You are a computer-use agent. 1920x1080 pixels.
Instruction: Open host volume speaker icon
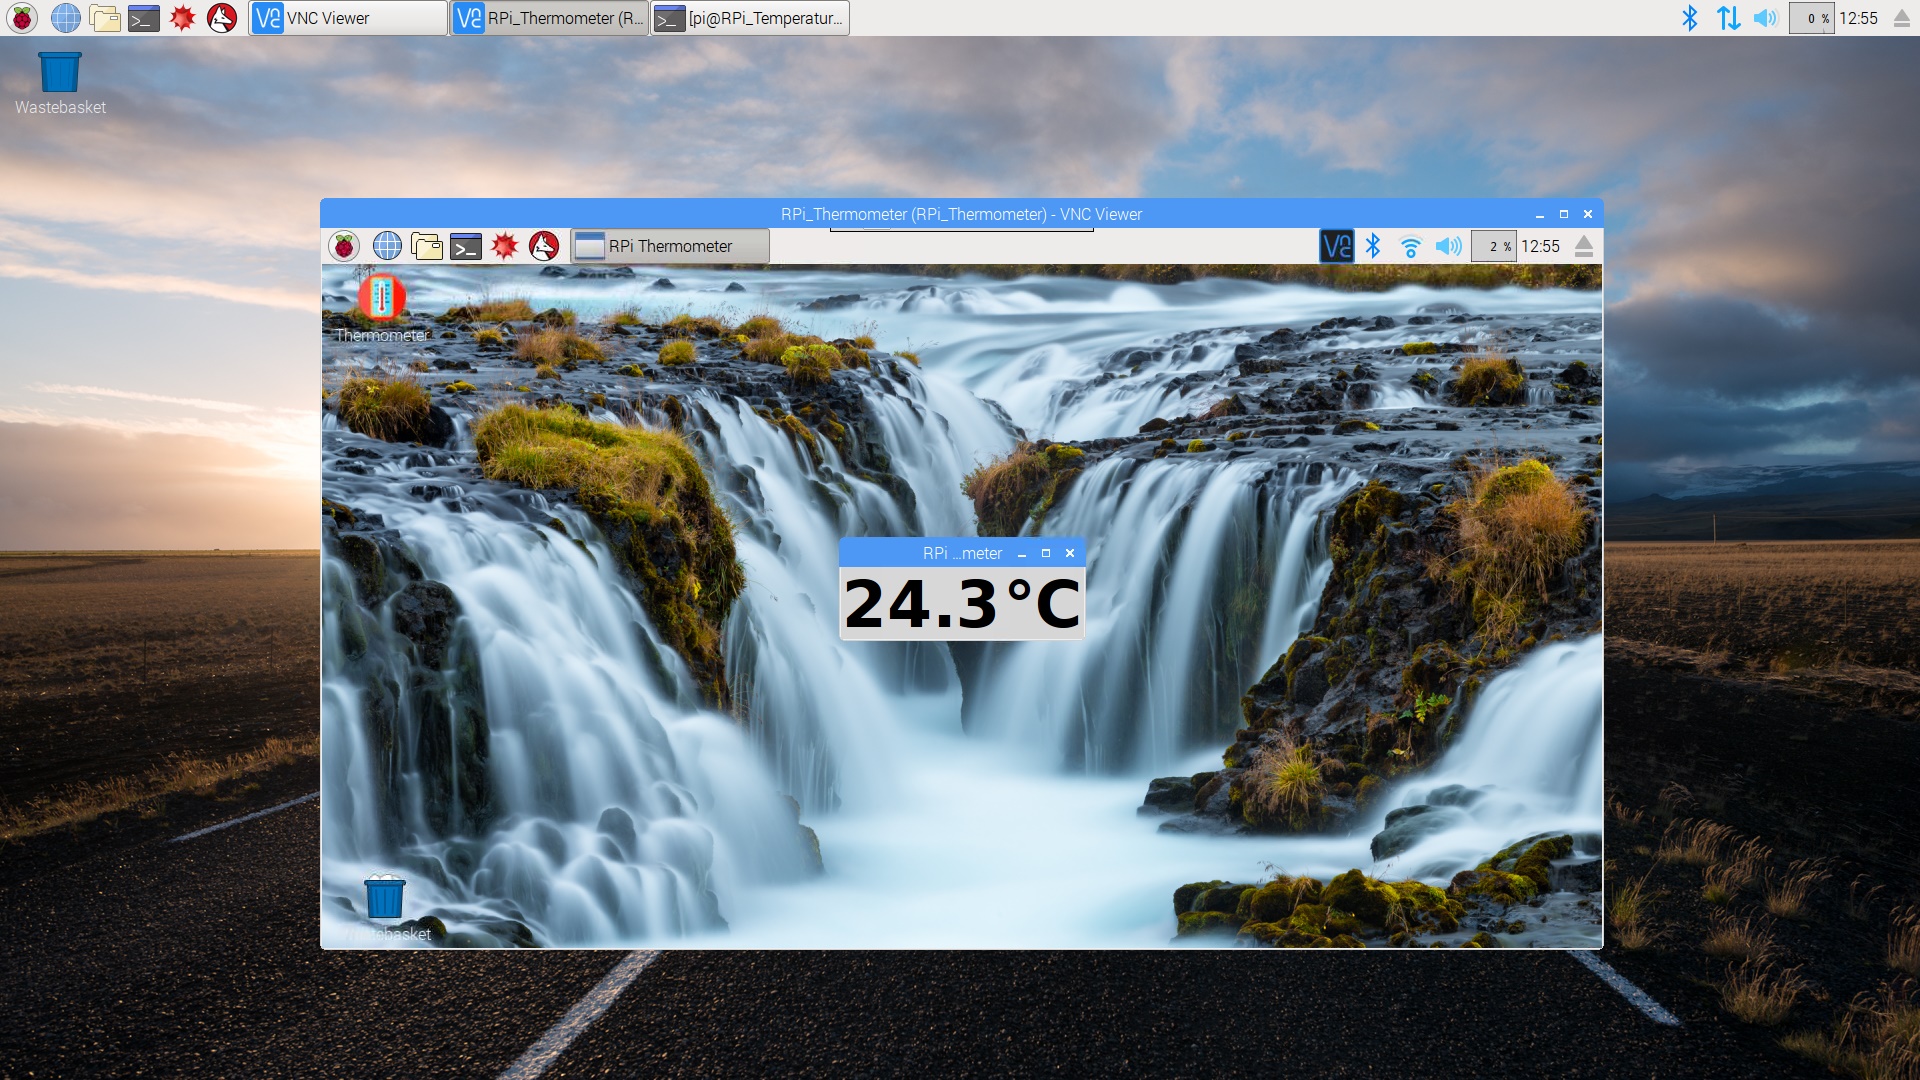(x=1766, y=18)
